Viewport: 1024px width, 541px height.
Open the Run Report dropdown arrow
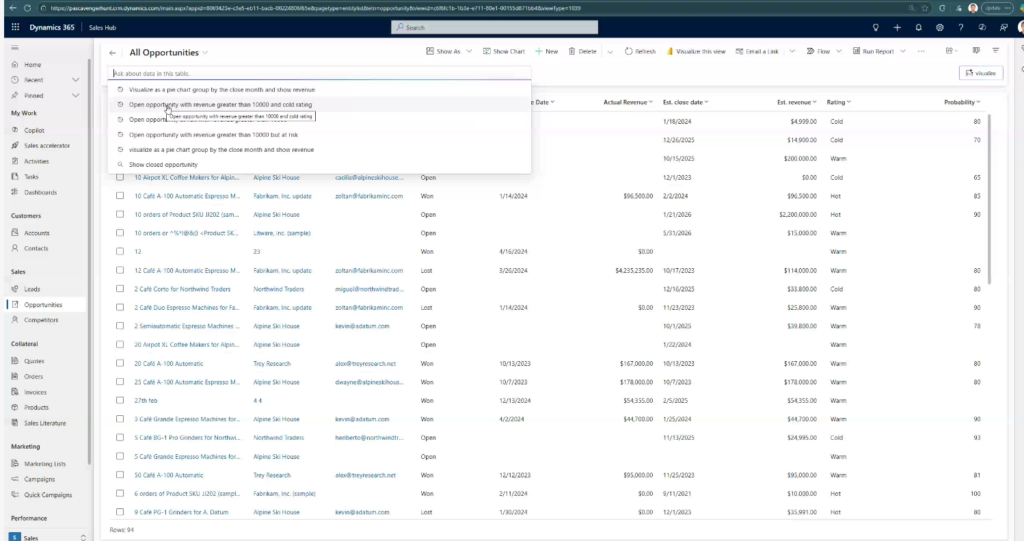pos(903,51)
